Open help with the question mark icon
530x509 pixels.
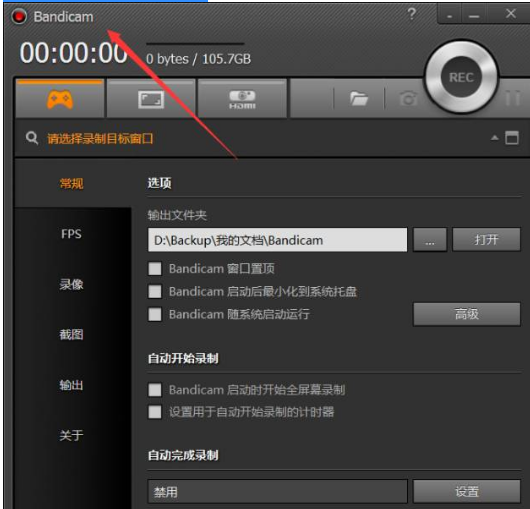[x=411, y=14]
